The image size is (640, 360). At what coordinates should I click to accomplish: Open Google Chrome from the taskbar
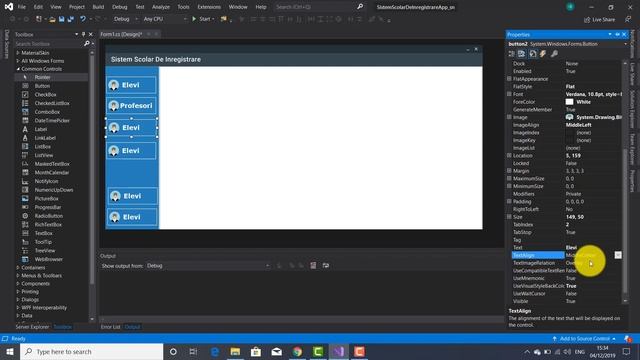pos(297,351)
